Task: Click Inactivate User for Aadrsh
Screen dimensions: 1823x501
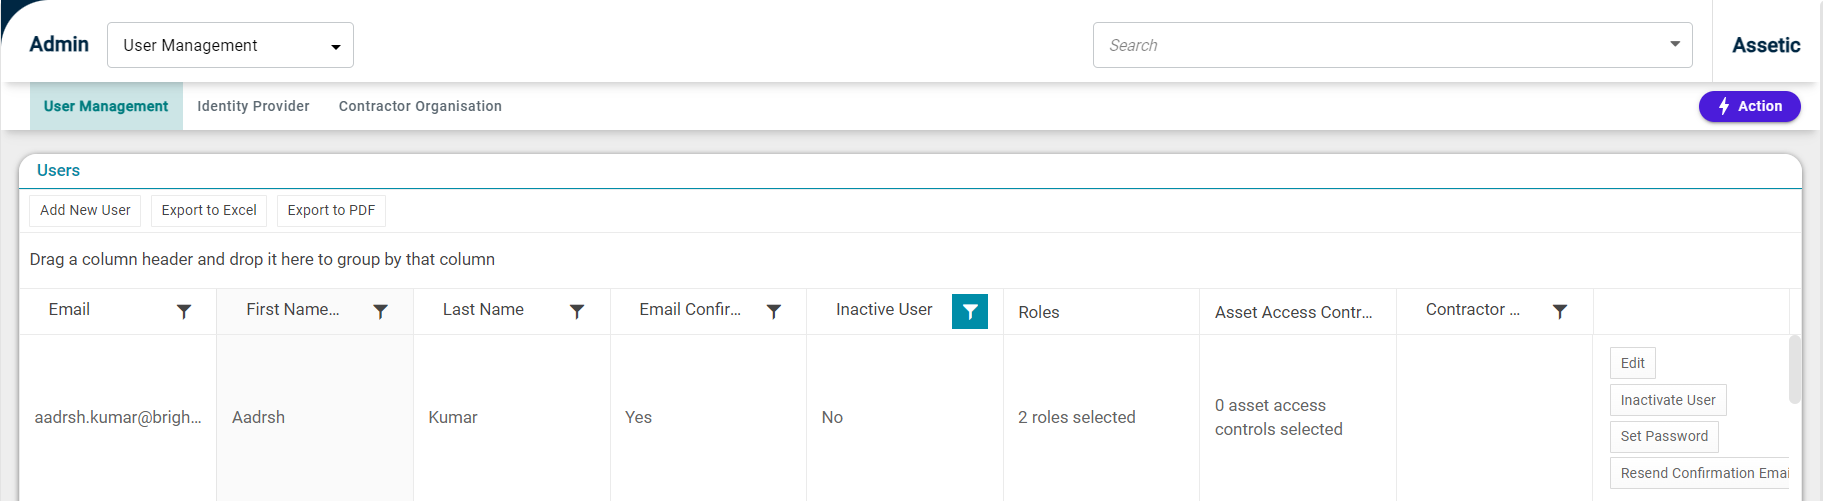Action: coord(1668,400)
